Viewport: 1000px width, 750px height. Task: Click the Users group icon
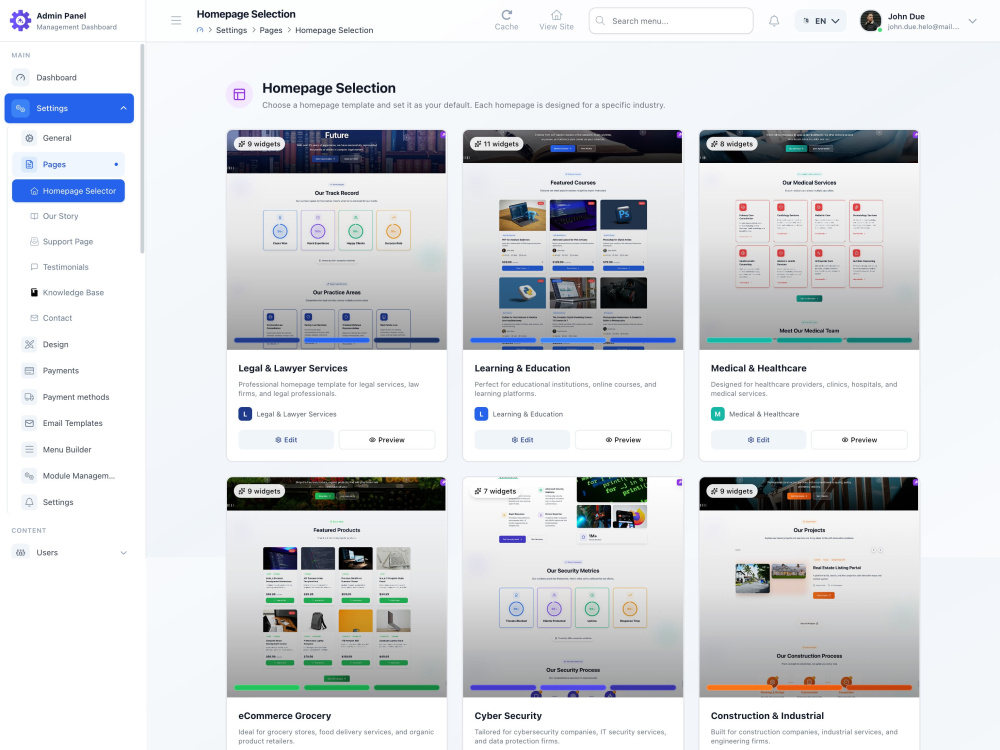pyautogui.click(x=21, y=552)
